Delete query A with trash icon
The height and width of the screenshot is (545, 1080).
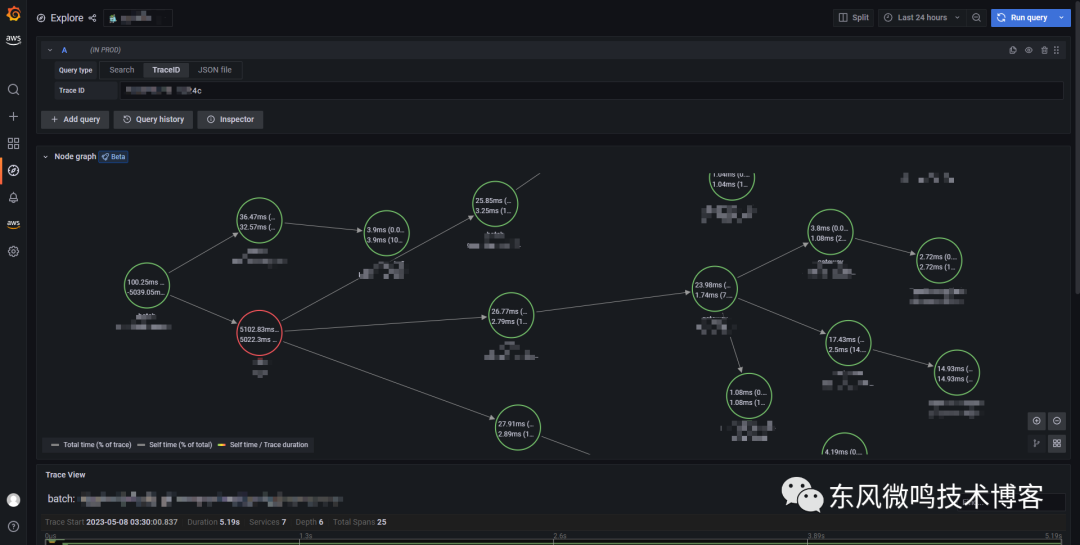pos(1044,50)
